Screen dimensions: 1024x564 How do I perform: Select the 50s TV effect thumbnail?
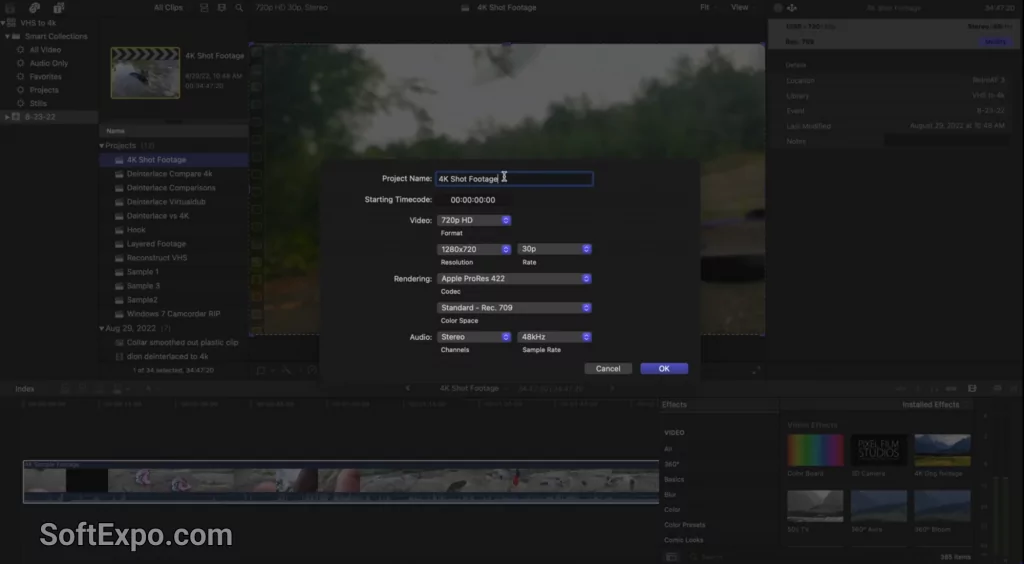click(815, 507)
